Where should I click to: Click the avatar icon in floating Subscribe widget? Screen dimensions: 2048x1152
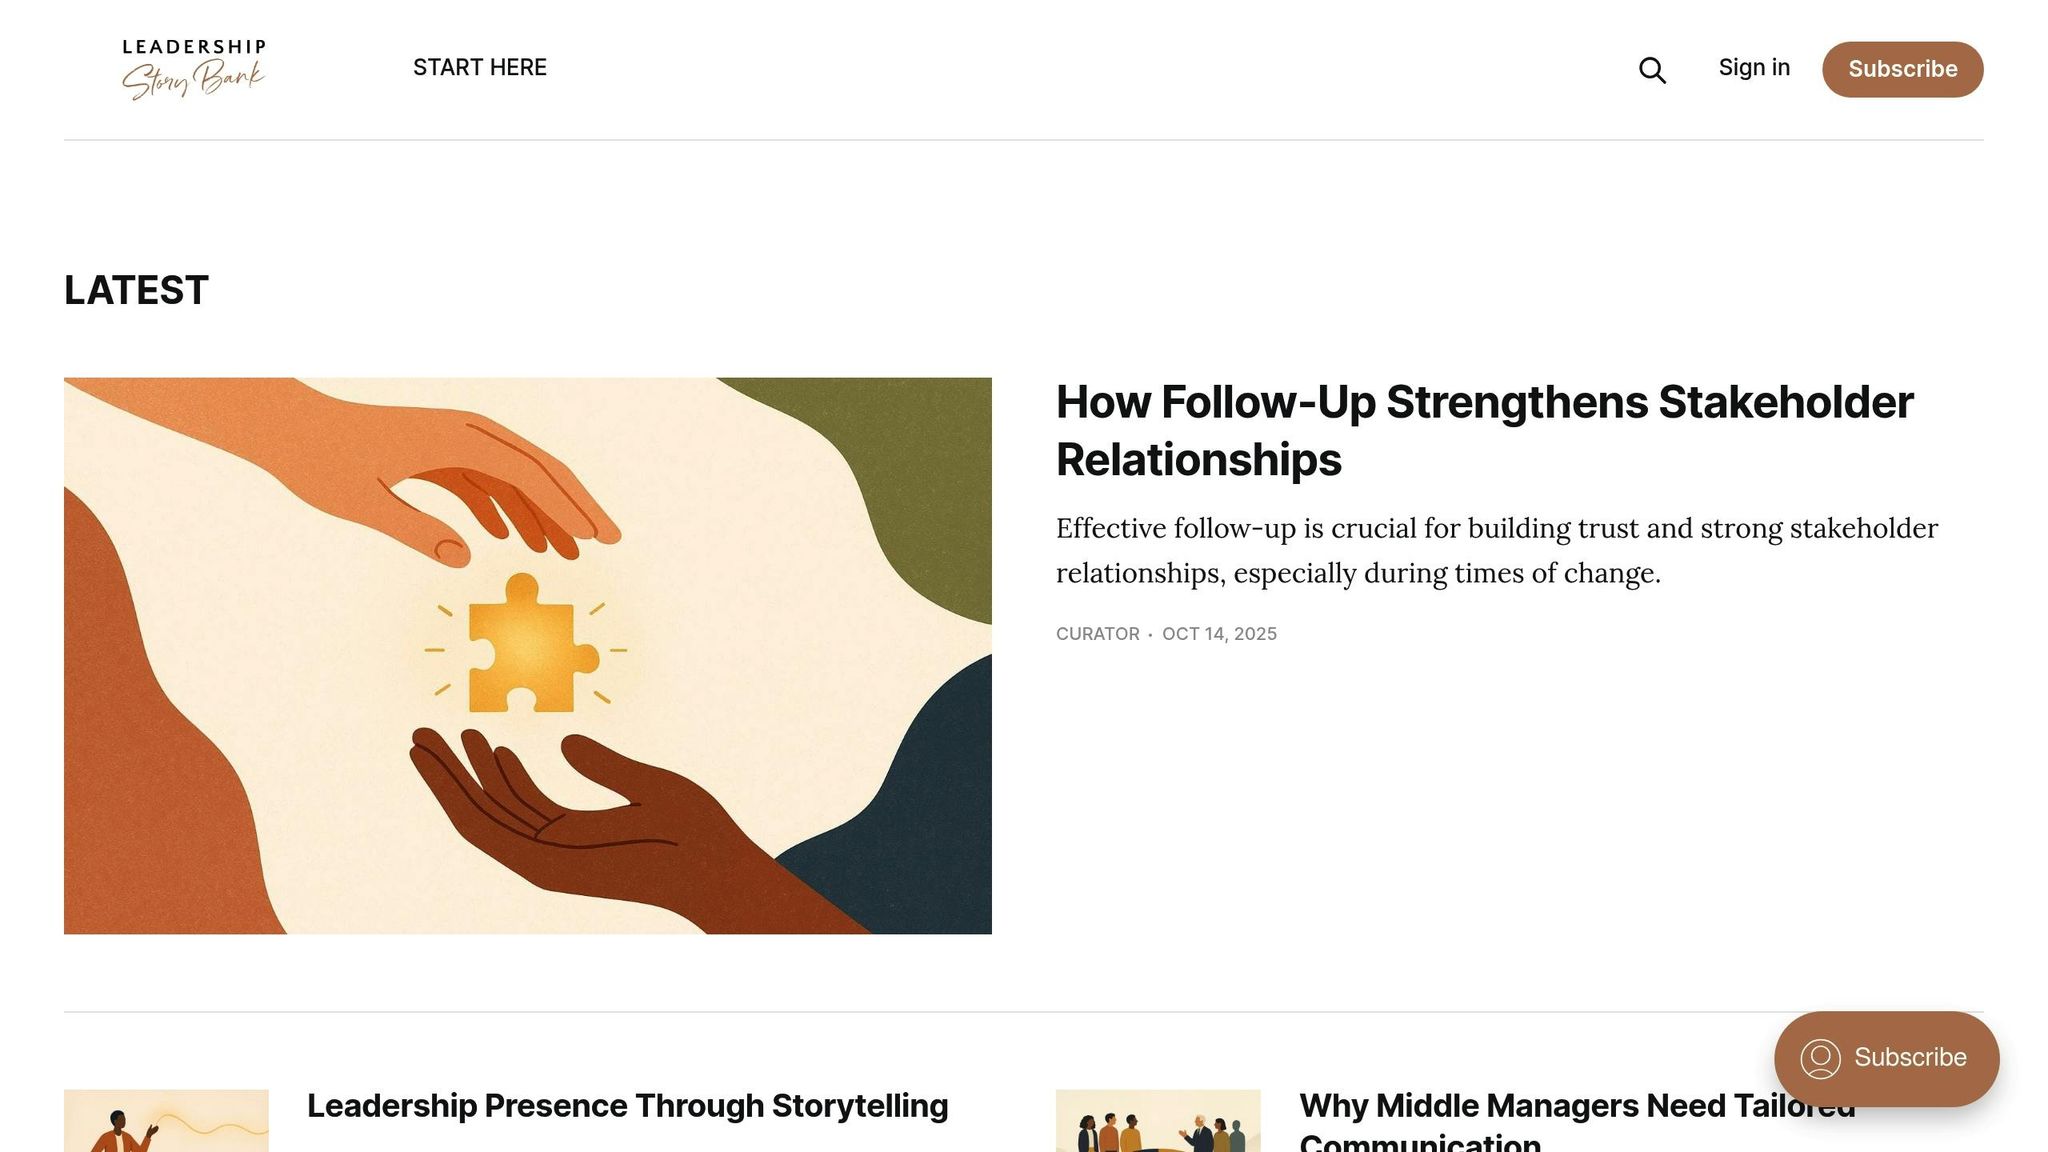(1820, 1058)
